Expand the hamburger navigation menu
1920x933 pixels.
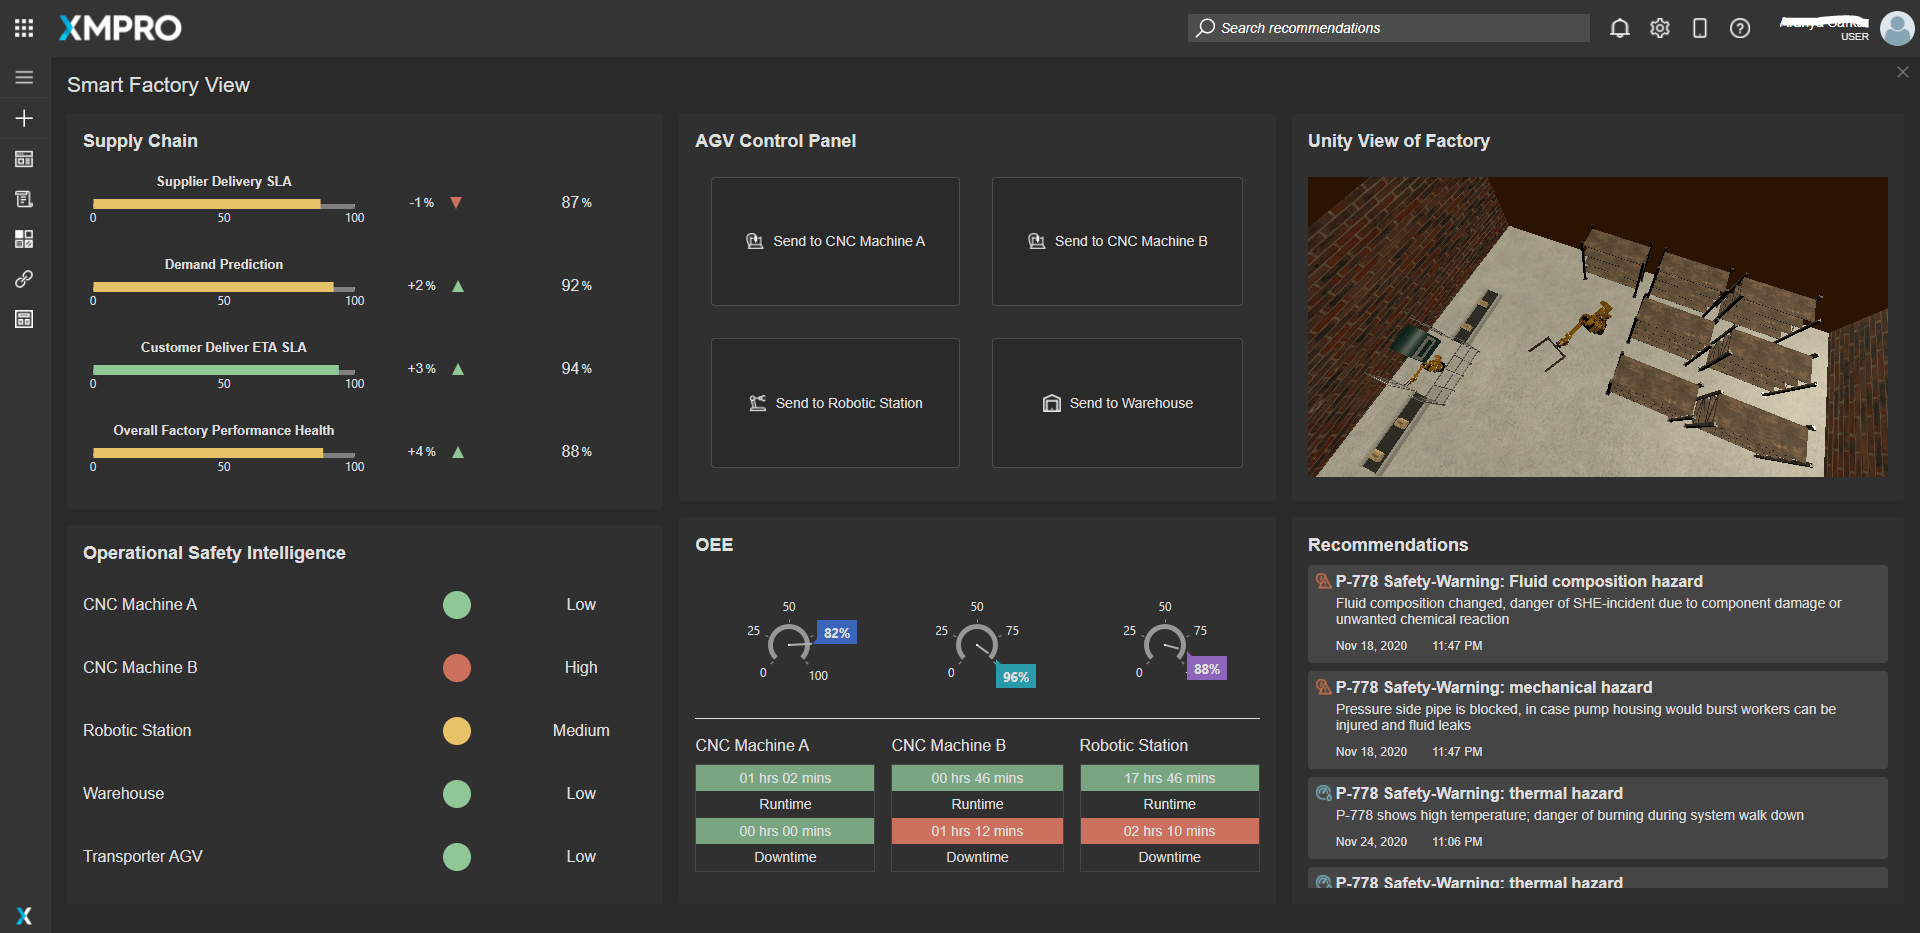[x=24, y=77]
